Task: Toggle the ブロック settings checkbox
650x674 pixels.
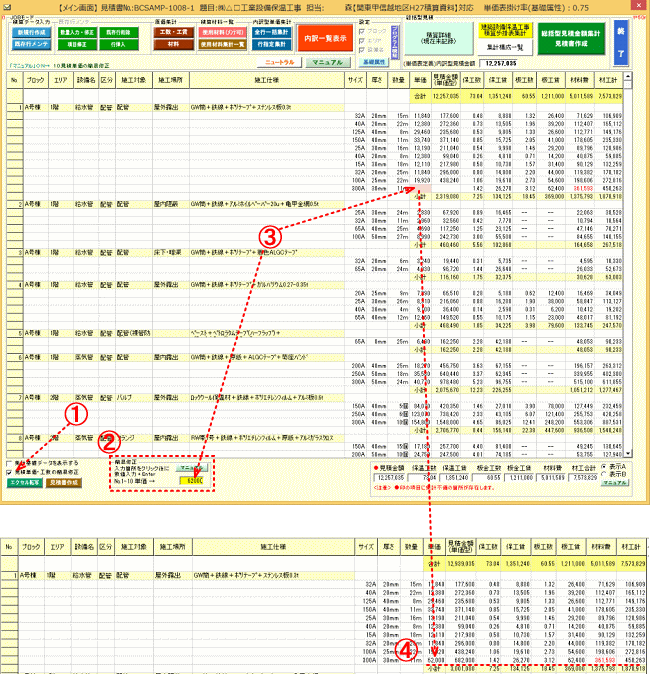Action: (362, 31)
